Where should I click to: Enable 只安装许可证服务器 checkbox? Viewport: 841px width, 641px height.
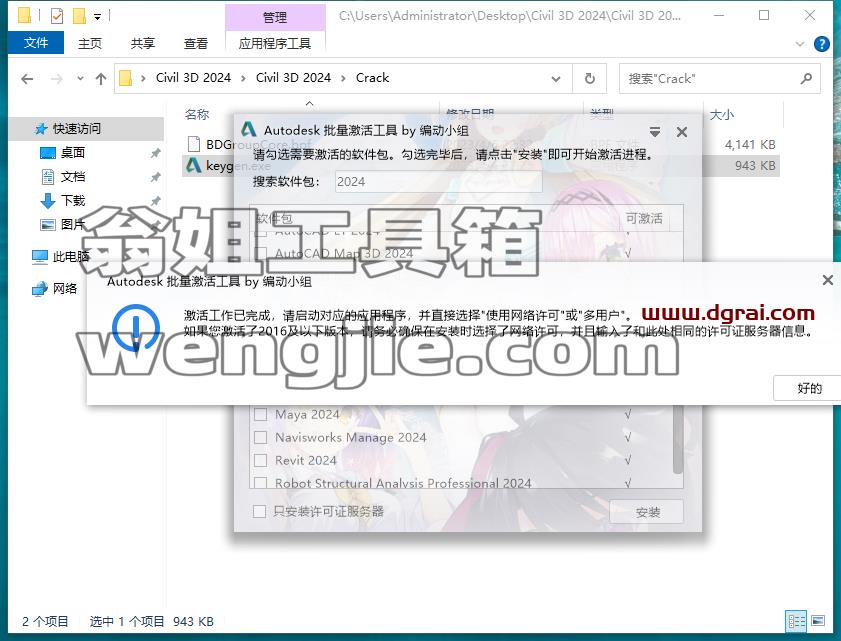click(259, 511)
